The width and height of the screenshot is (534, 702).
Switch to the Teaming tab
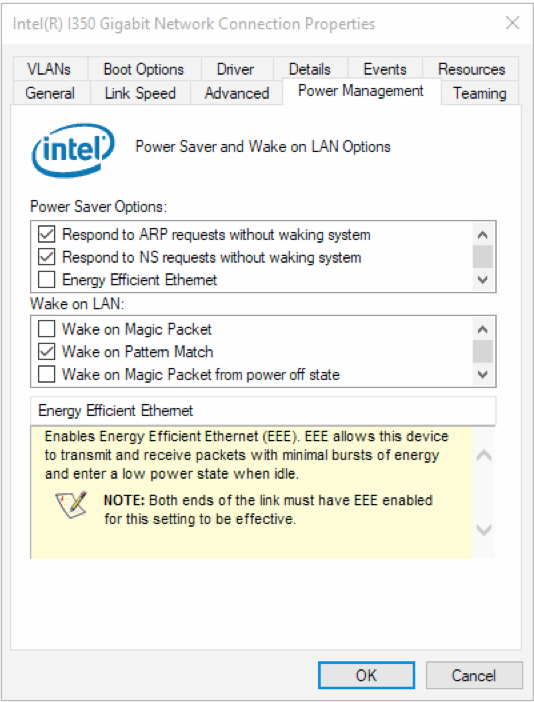pyautogui.click(x=479, y=93)
